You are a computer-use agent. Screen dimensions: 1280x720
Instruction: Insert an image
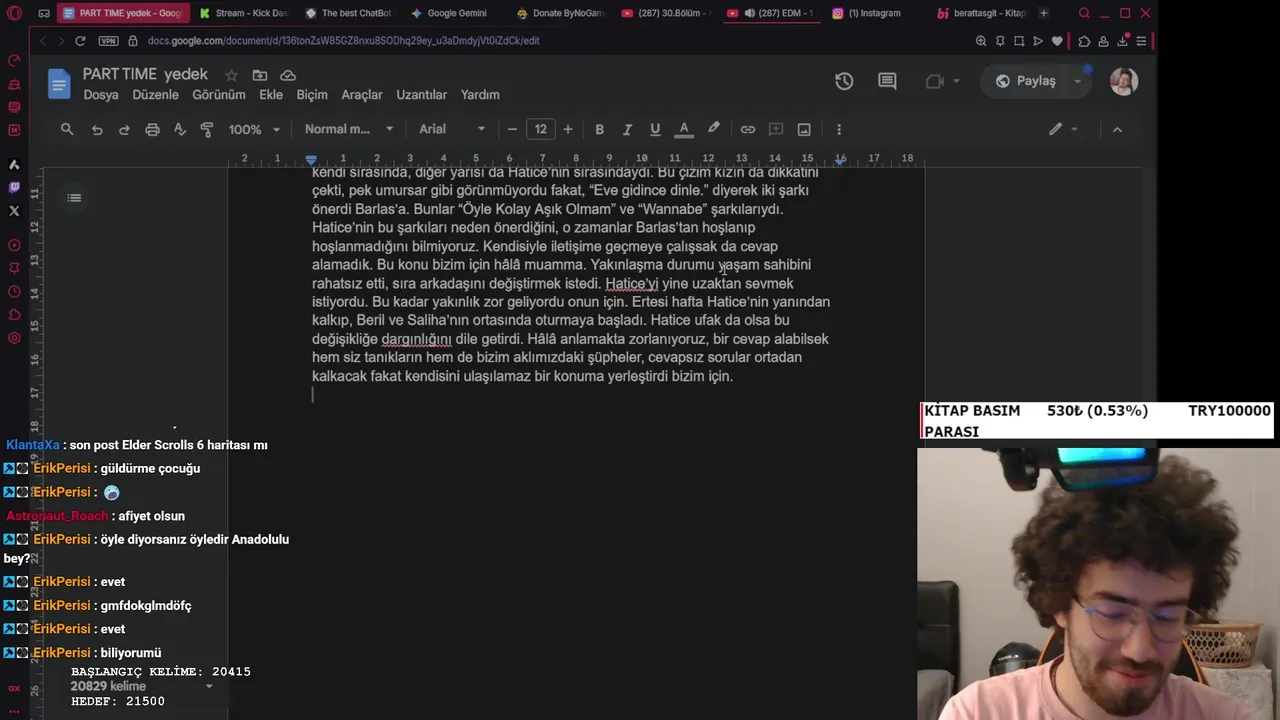pos(804,129)
